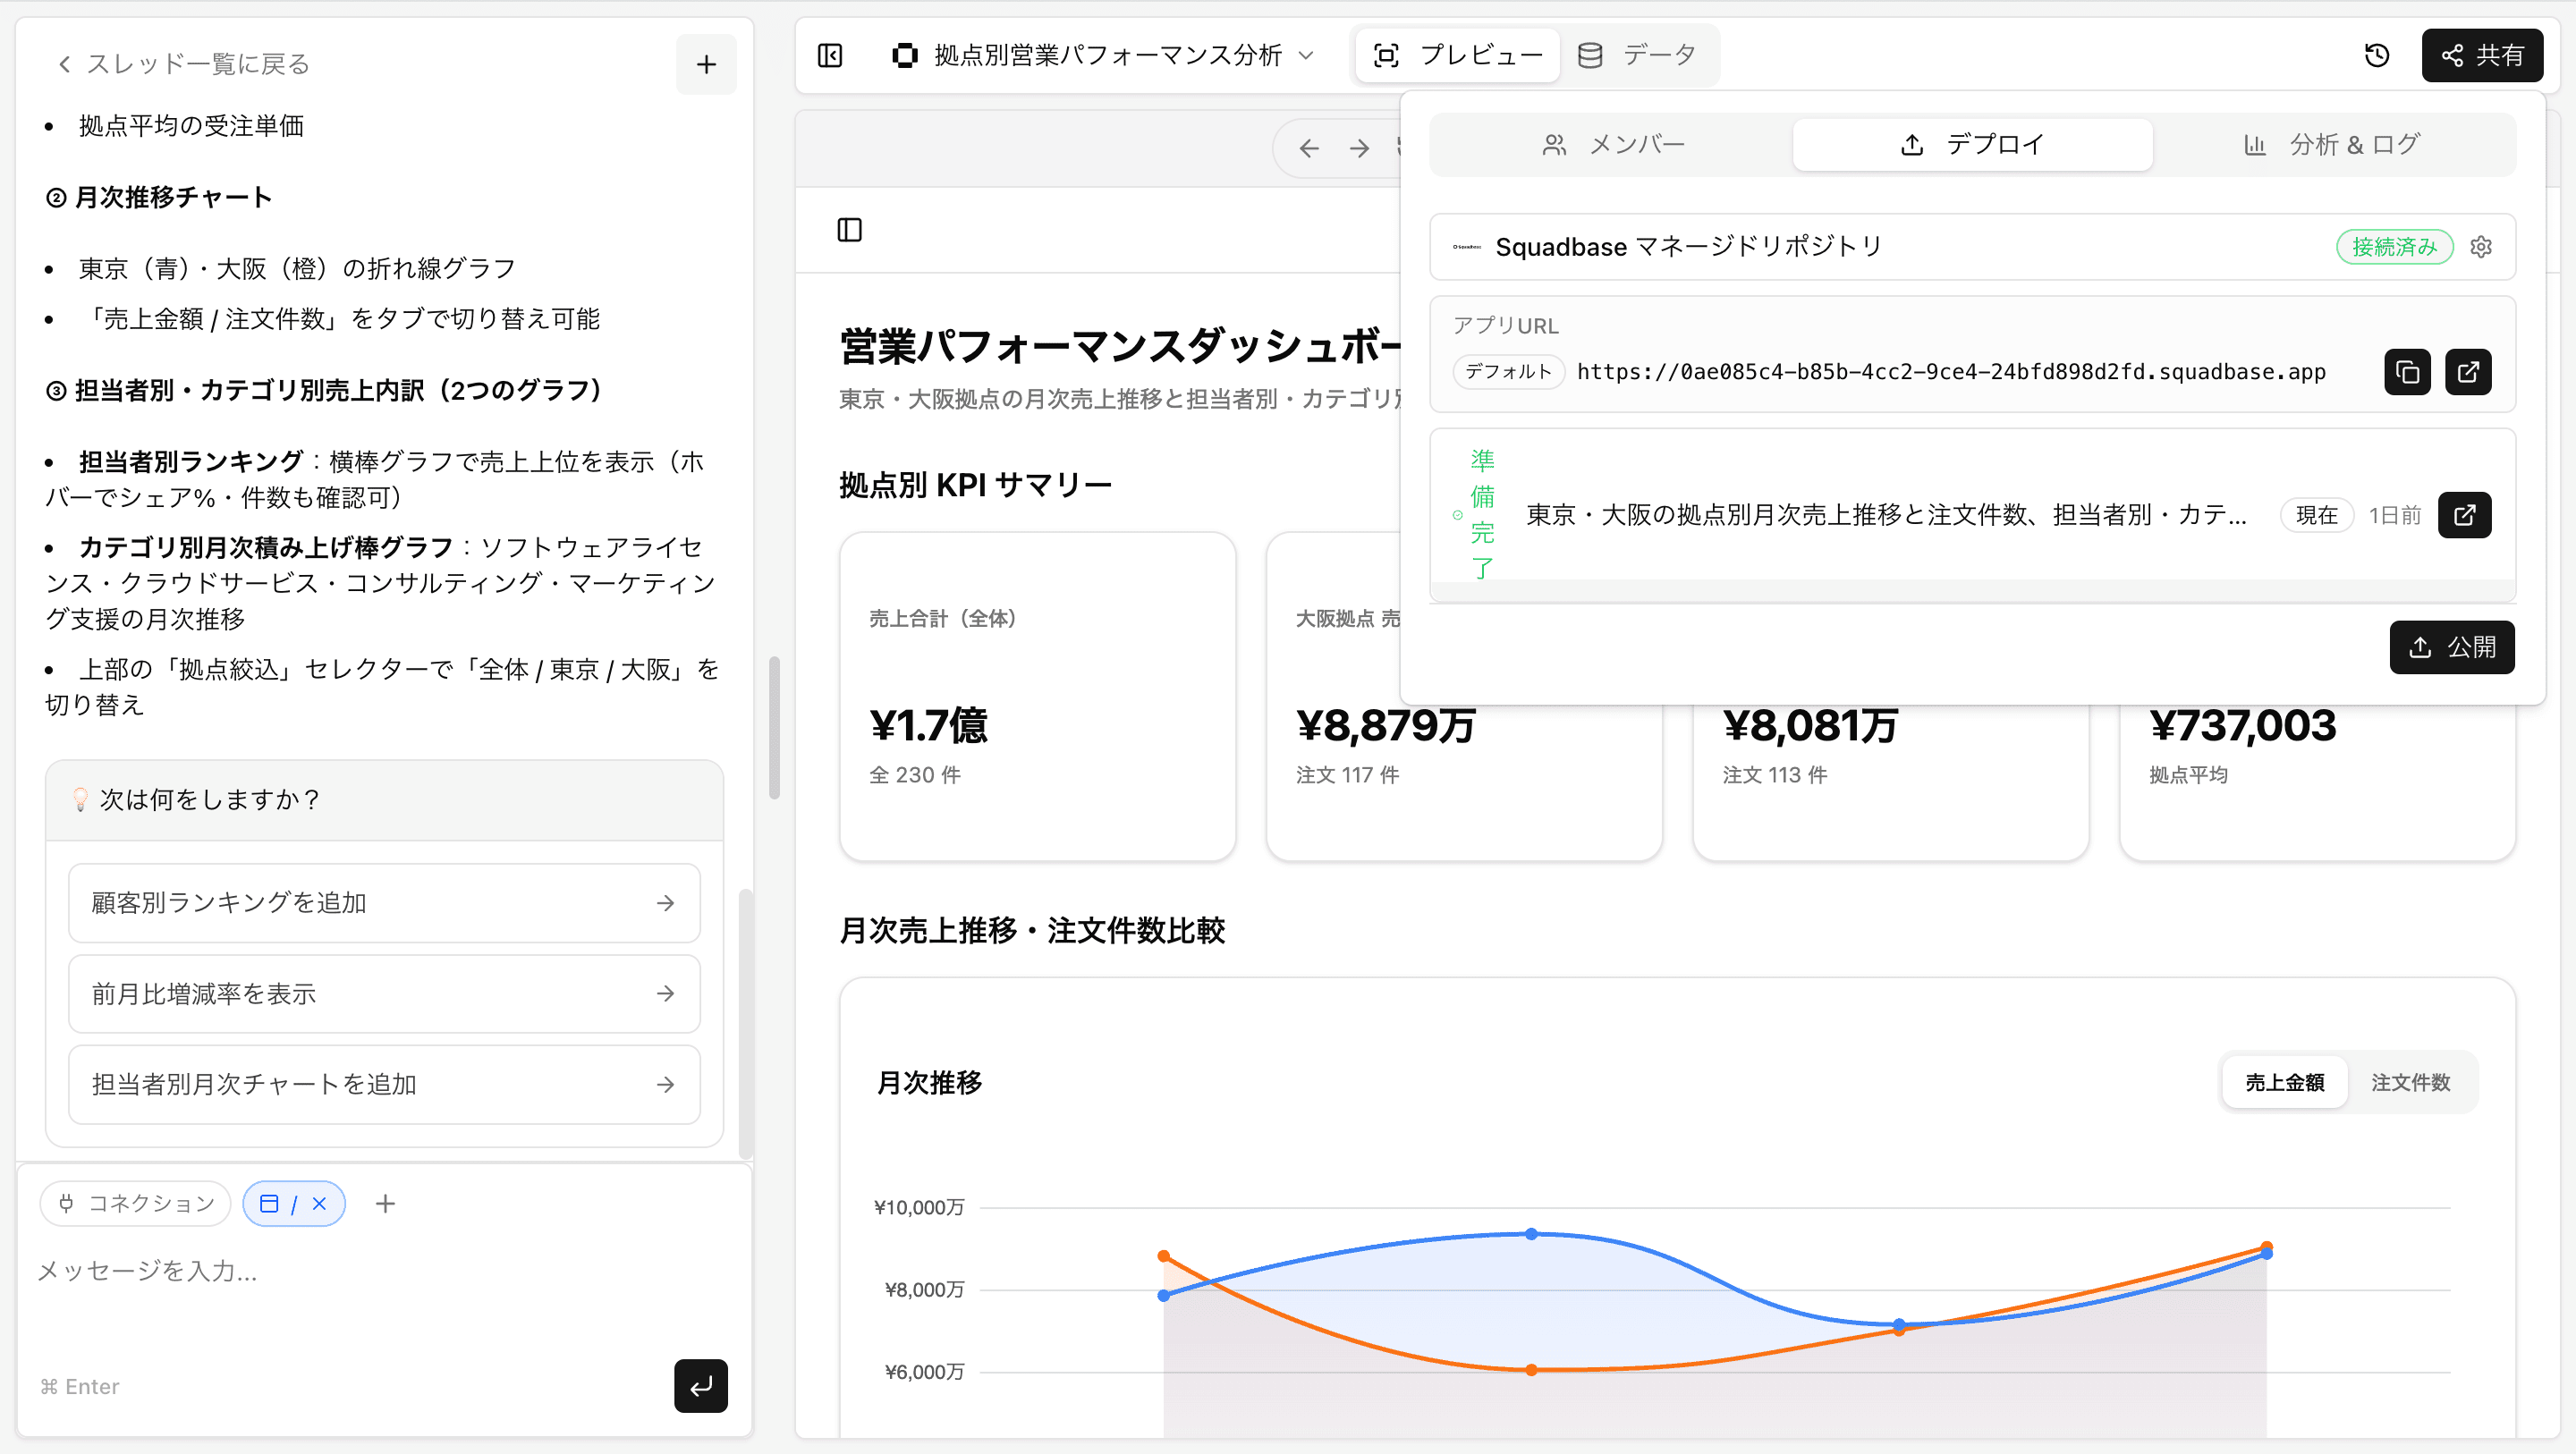Screen dimensions: 2576x1454
Task: Click deployment description 東京・大阪の拠点別月次売上推移
Action: pos(1886,515)
